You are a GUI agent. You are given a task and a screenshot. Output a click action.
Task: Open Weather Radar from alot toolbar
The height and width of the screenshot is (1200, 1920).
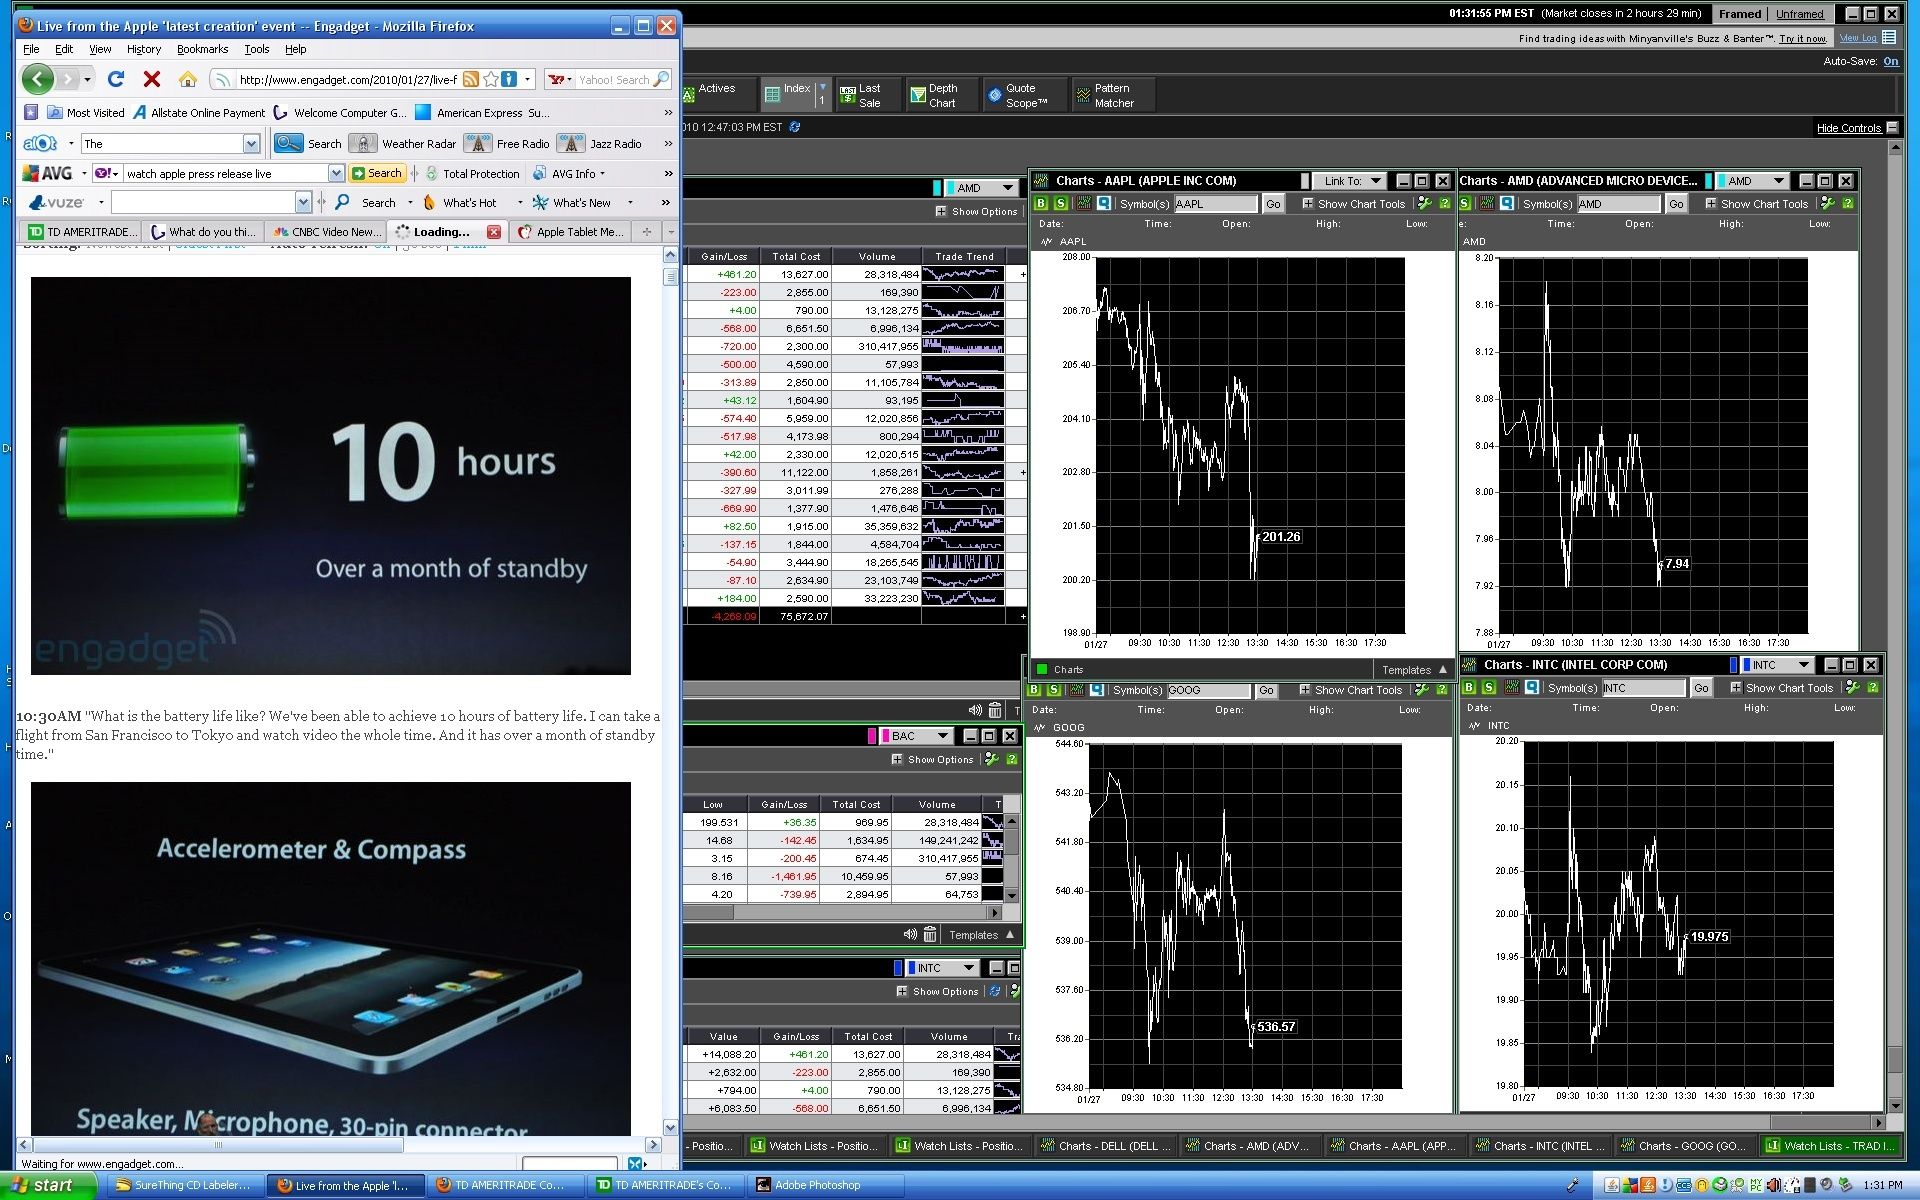point(407,144)
